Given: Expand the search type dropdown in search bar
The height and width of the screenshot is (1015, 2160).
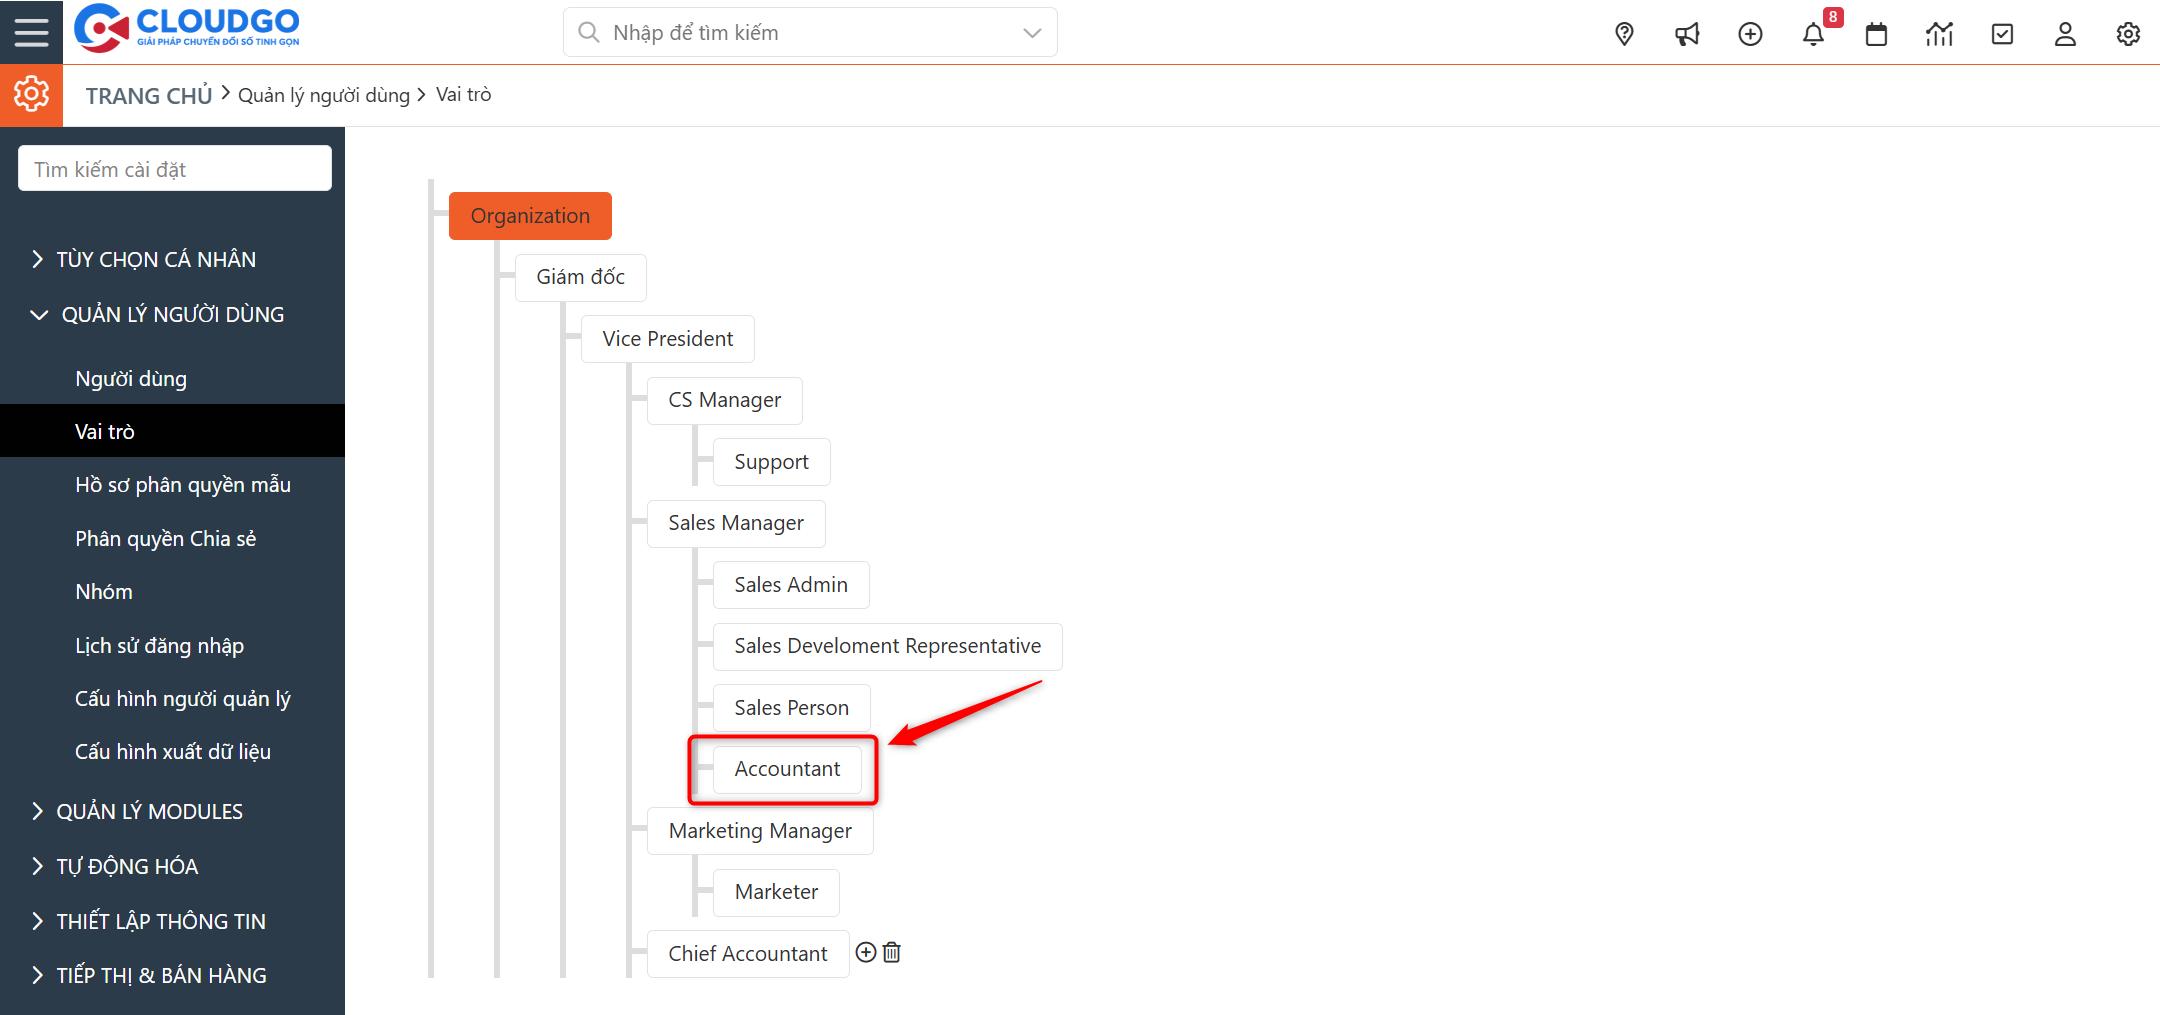Looking at the screenshot, I should click(x=1031, y=31).
